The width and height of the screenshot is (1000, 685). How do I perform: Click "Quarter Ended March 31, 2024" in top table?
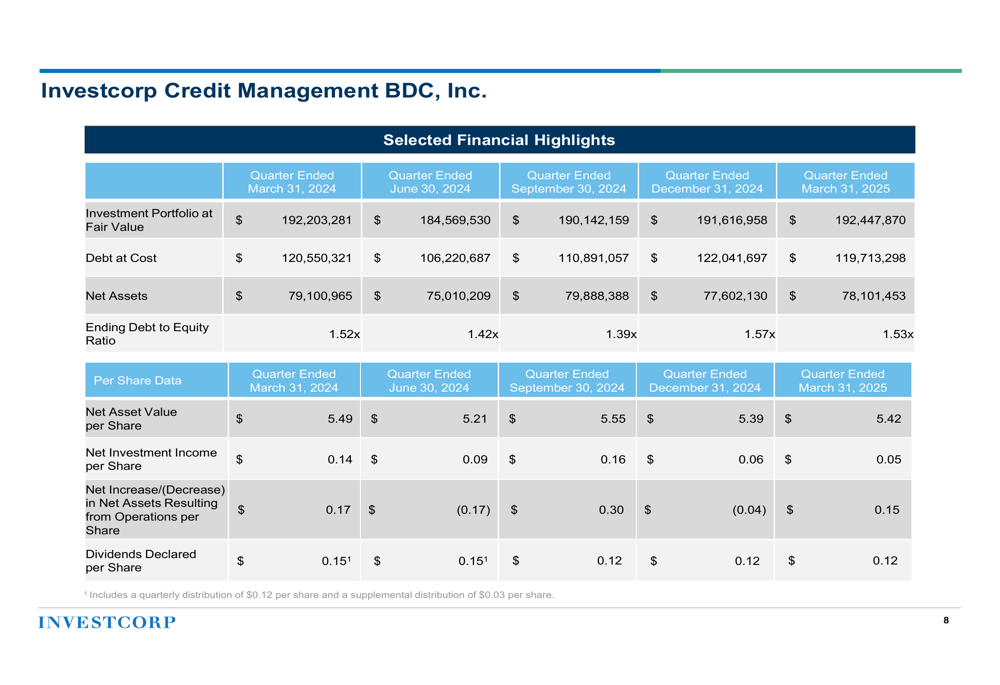(292, 182)
